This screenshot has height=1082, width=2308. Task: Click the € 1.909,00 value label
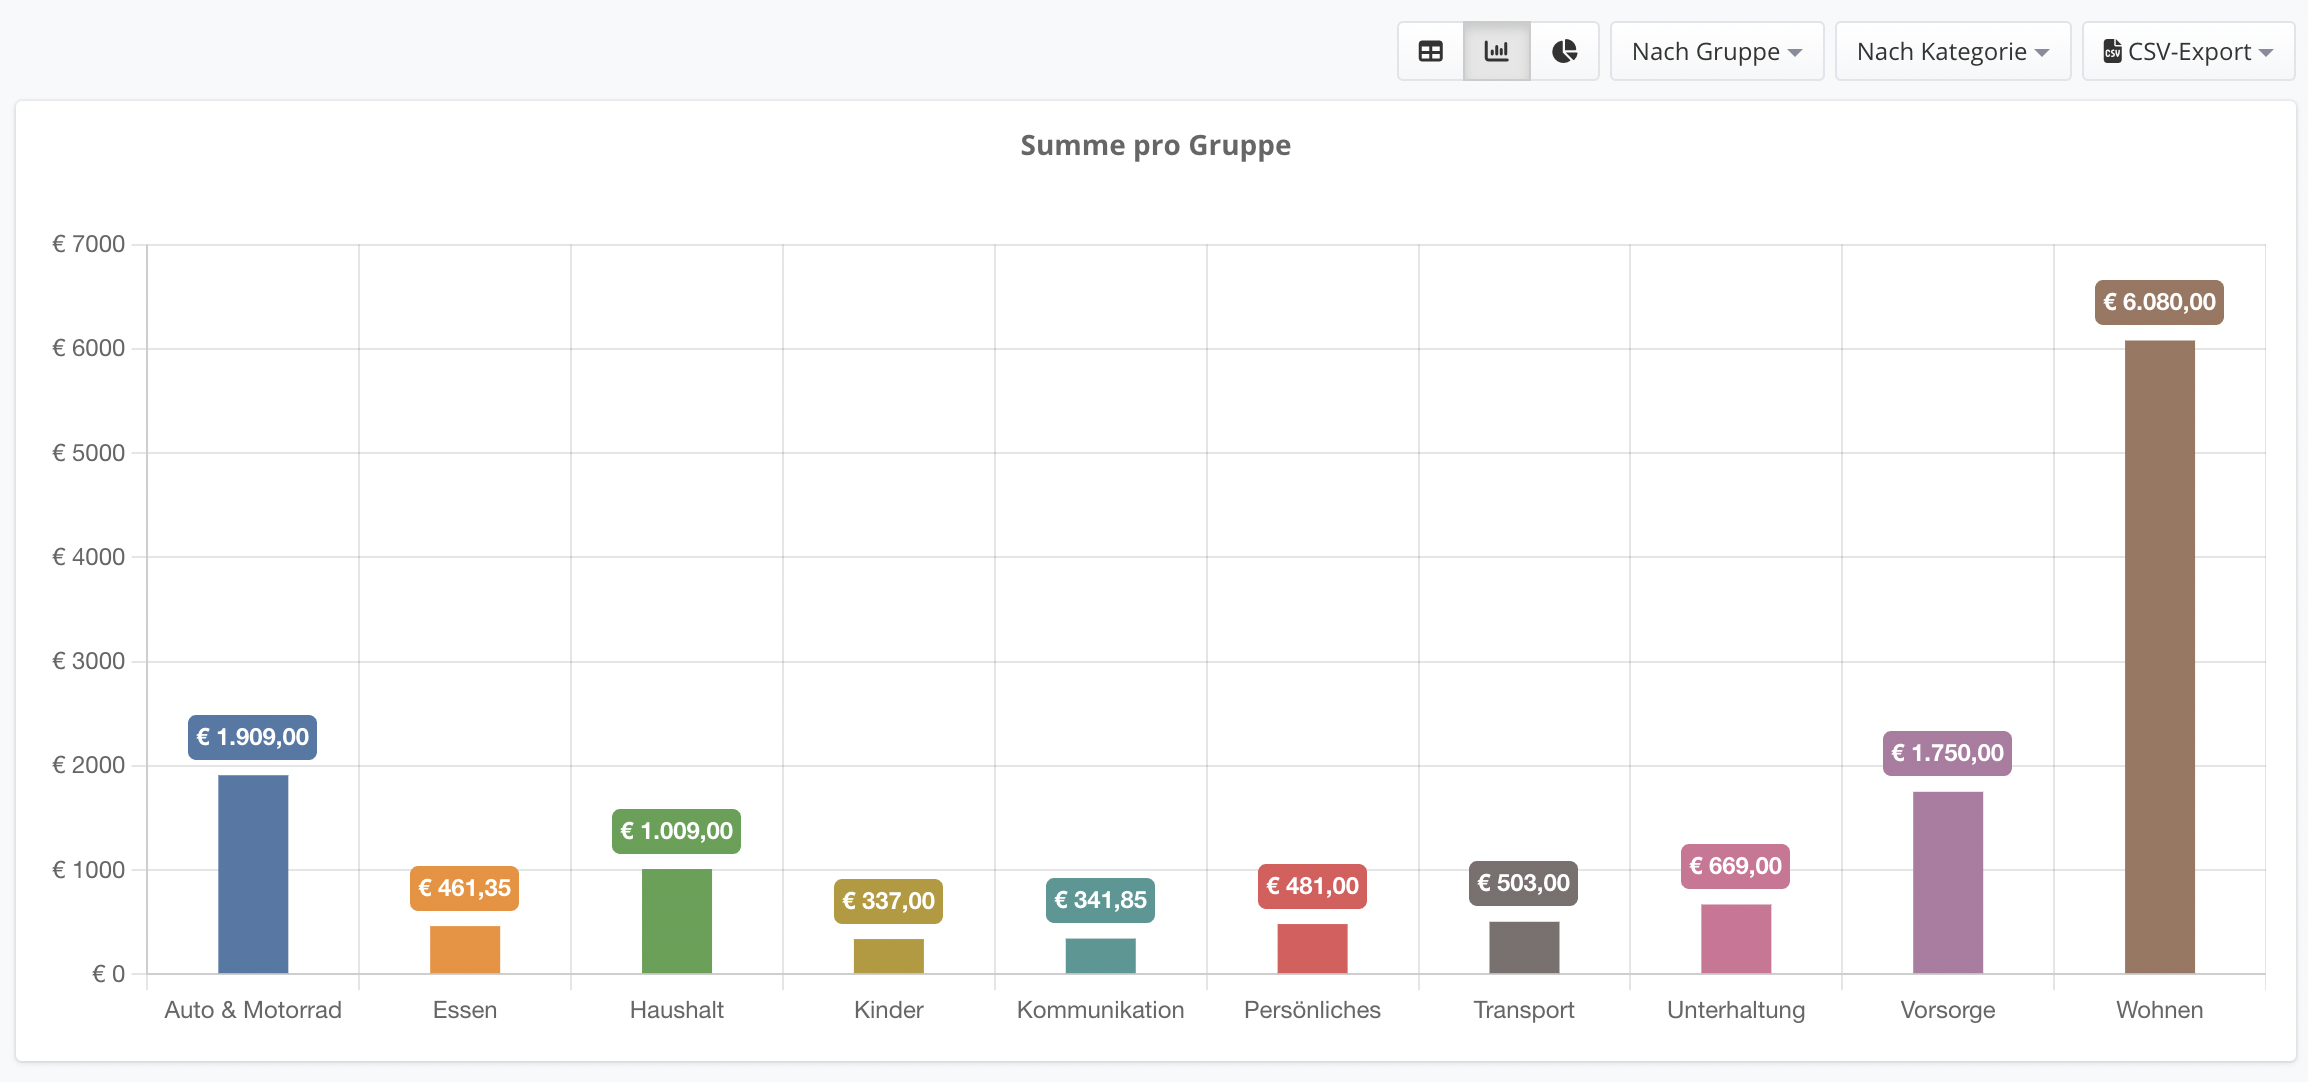253,737
